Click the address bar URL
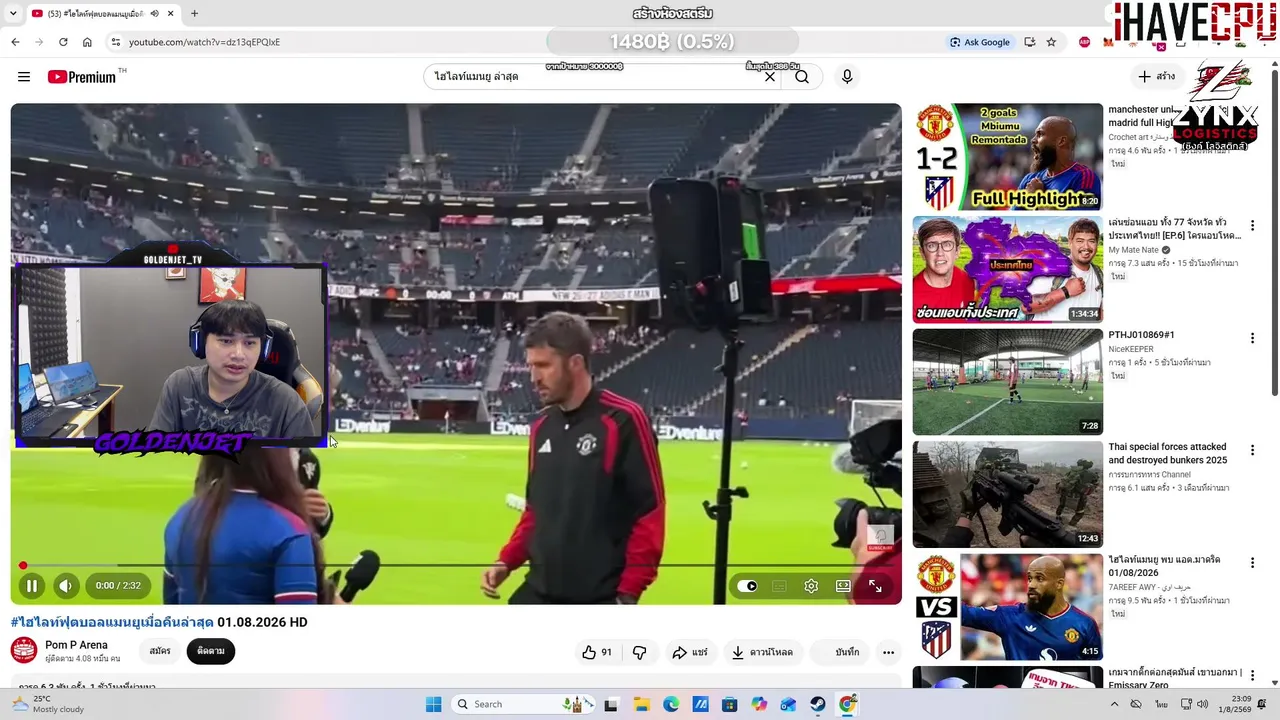 204,42
